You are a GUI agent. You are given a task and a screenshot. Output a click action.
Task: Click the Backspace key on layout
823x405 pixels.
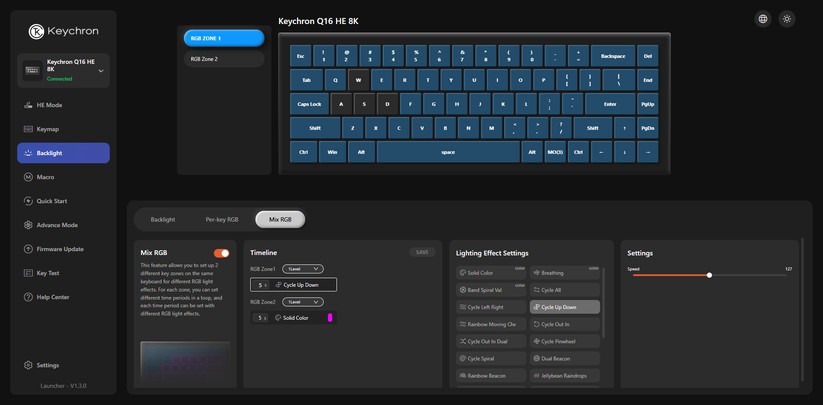[613, 56]
